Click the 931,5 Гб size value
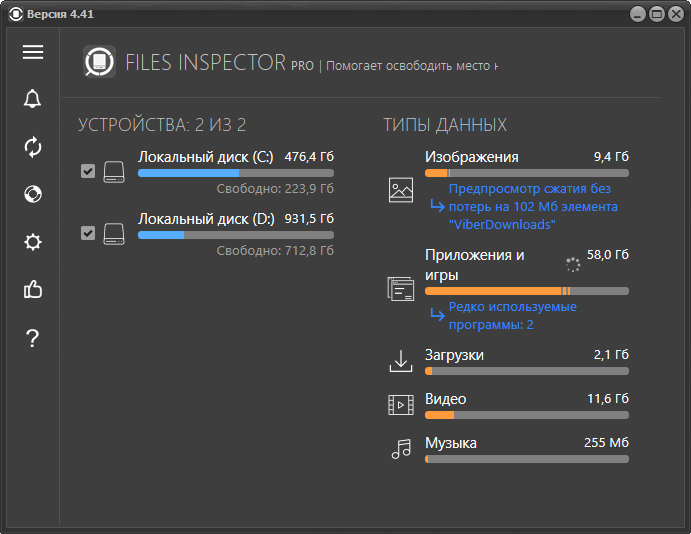This screenshot has width=691, height=534. 309,219
